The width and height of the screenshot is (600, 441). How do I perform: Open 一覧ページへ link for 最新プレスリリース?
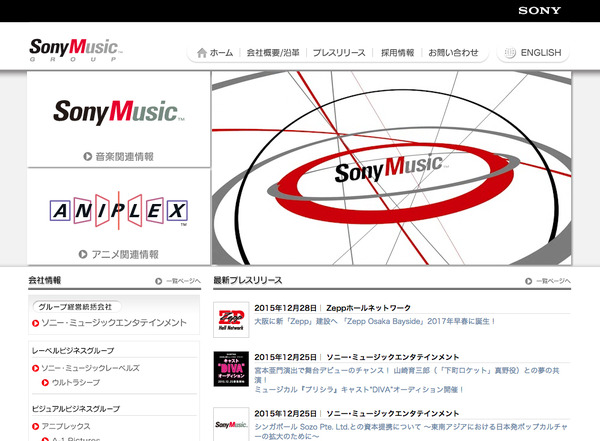(553, 281)
